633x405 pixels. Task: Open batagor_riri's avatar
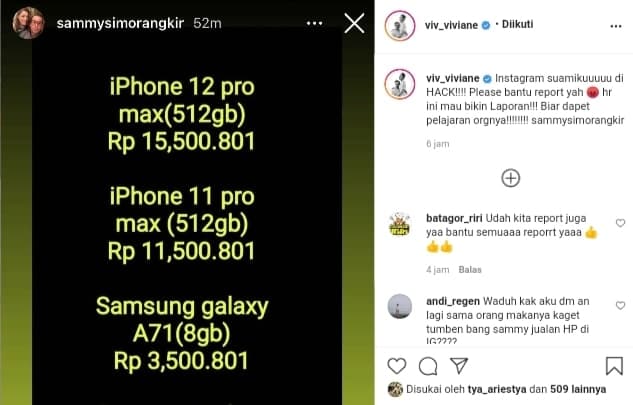coord(400,224)
